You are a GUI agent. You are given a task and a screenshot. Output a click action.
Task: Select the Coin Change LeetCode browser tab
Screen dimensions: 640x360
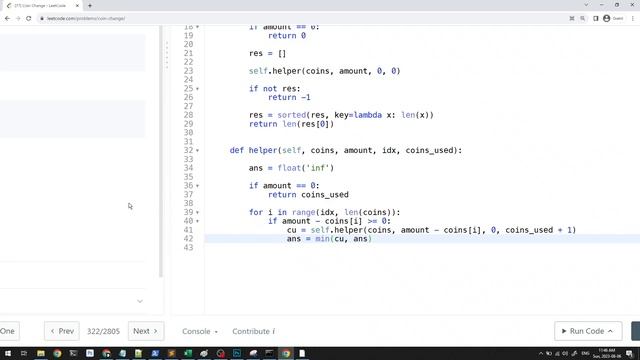(x=42, y=6)
